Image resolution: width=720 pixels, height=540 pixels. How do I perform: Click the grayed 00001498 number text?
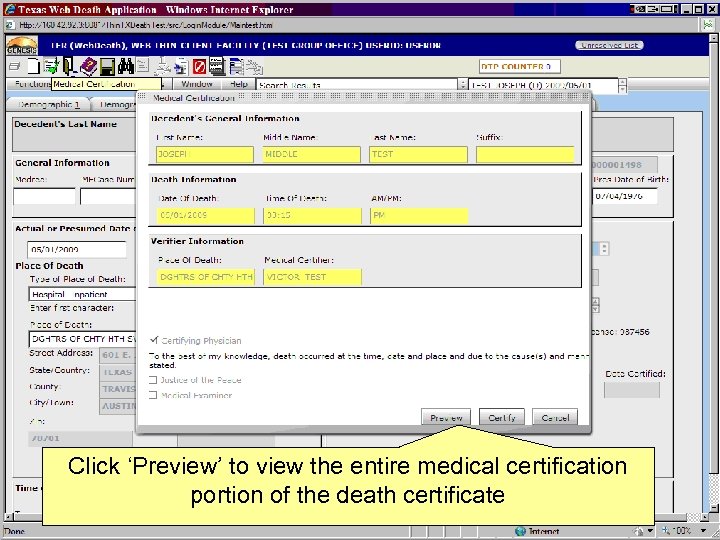click(617, 164)
